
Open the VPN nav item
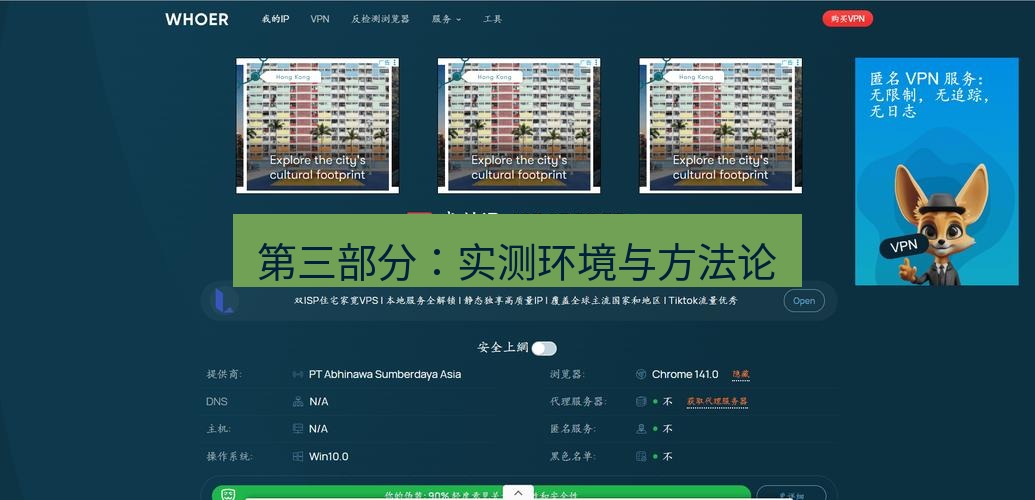click(320, 19)
